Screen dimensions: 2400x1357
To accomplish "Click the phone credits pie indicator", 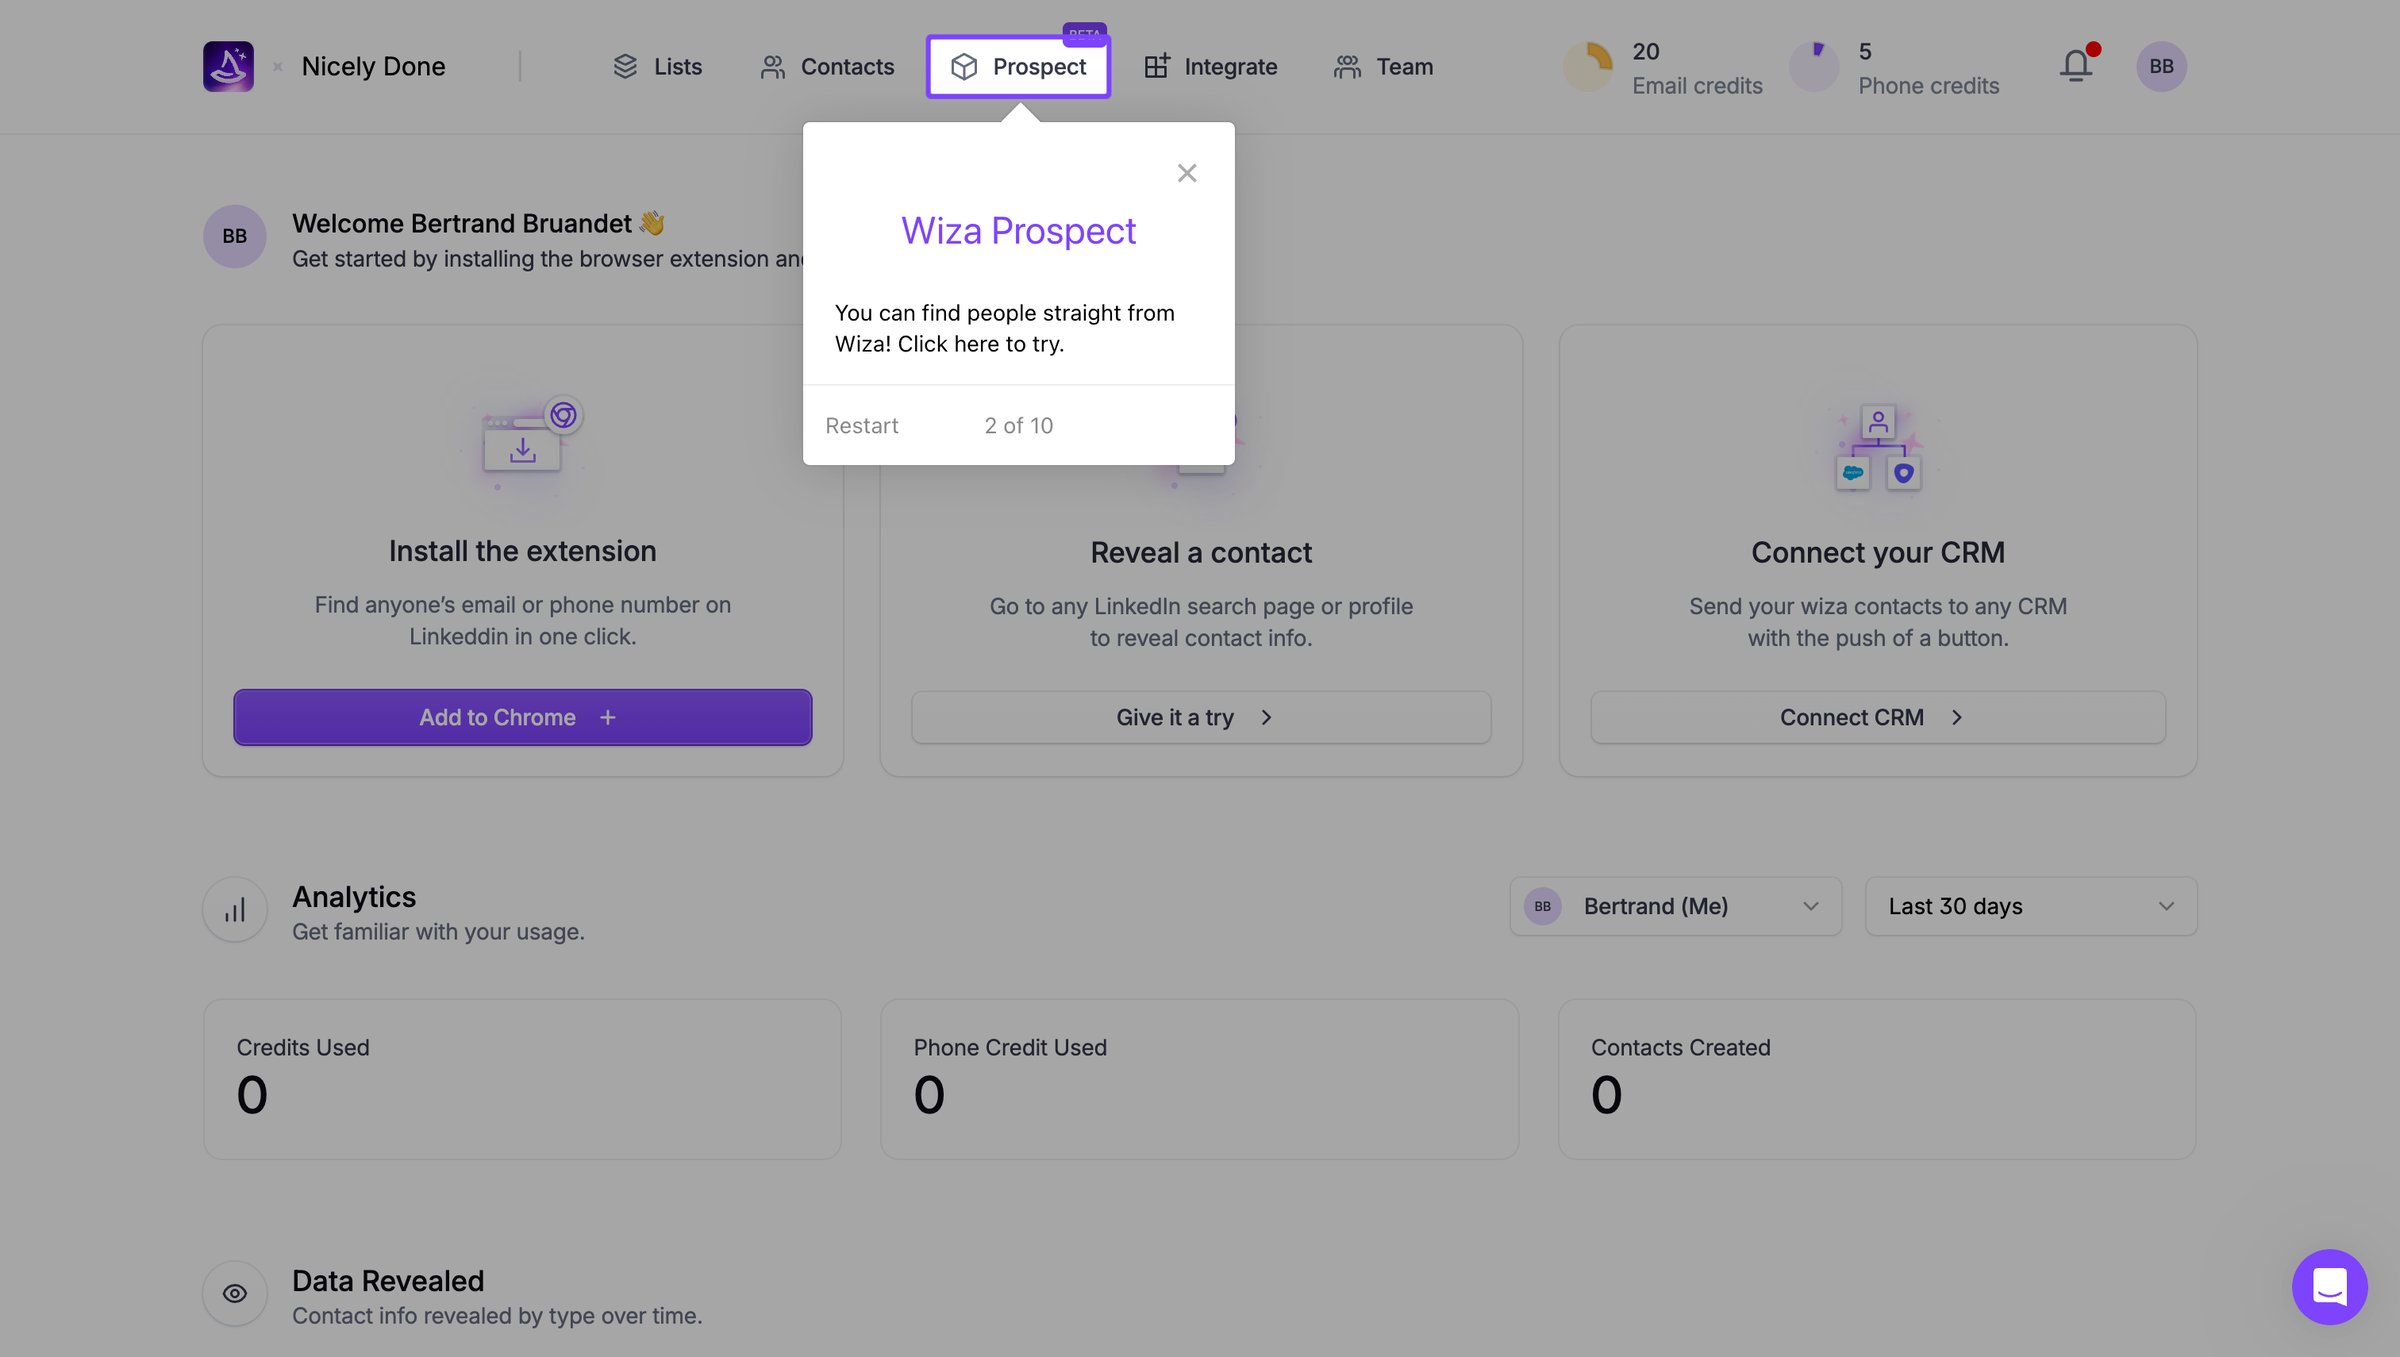I will pyautogui.click(x=1814, y=66).
